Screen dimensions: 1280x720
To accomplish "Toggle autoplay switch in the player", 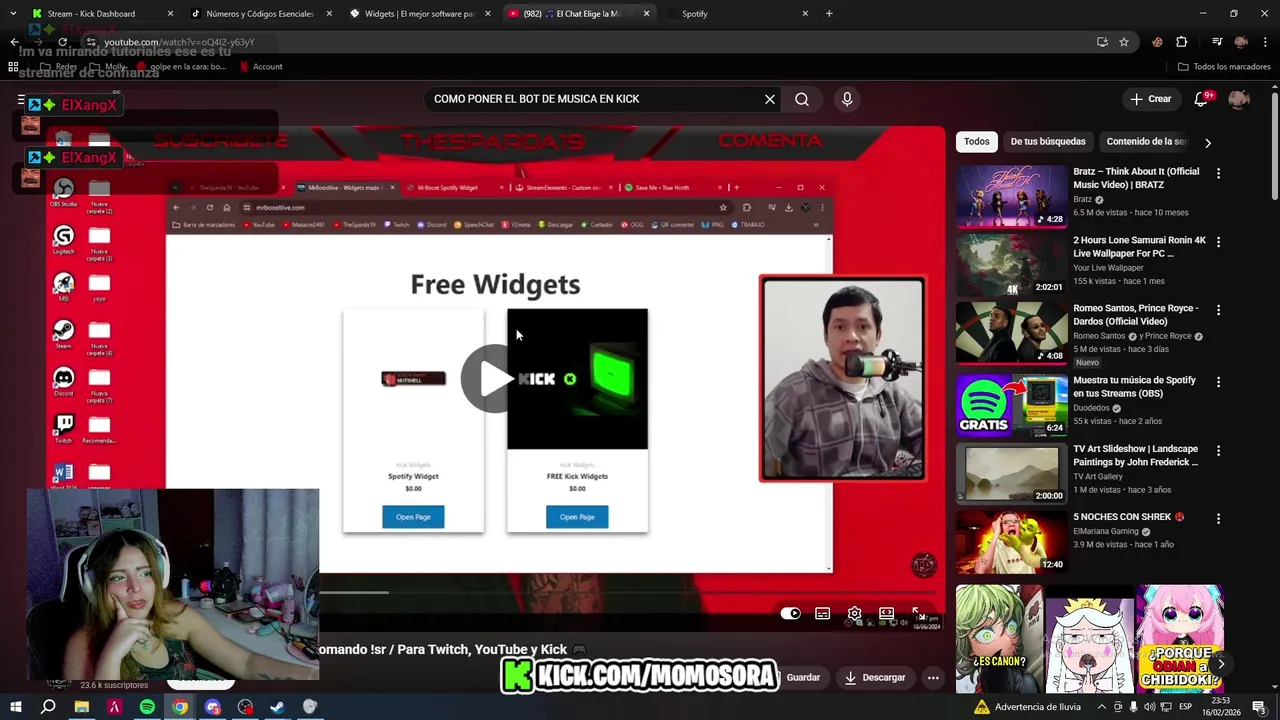I will [x=791, y=613].
